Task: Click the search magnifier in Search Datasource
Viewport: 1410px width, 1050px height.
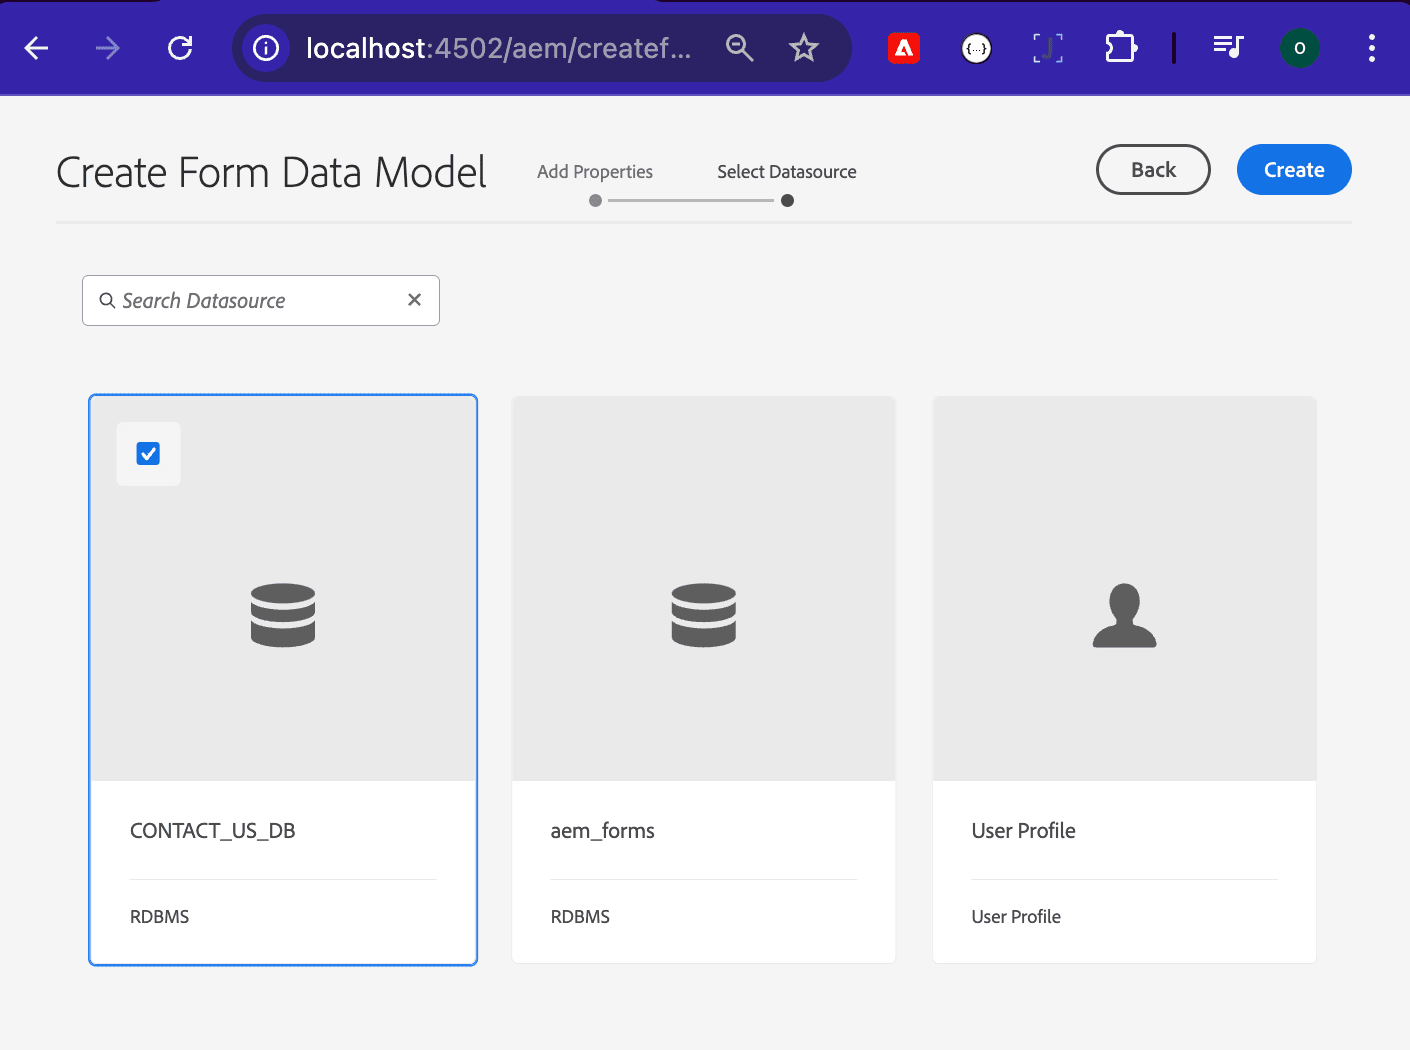Action: (x=107, y=300)
